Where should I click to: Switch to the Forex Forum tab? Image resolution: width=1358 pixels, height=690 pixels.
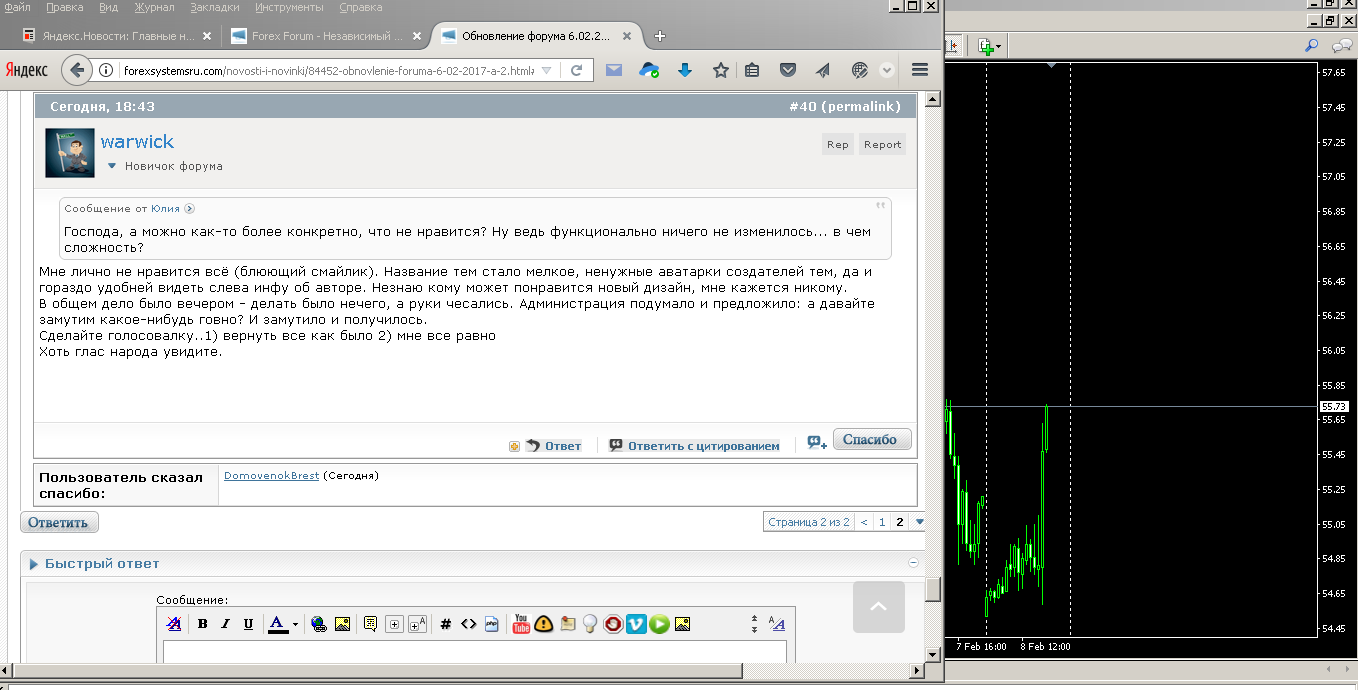pos(316,36)
